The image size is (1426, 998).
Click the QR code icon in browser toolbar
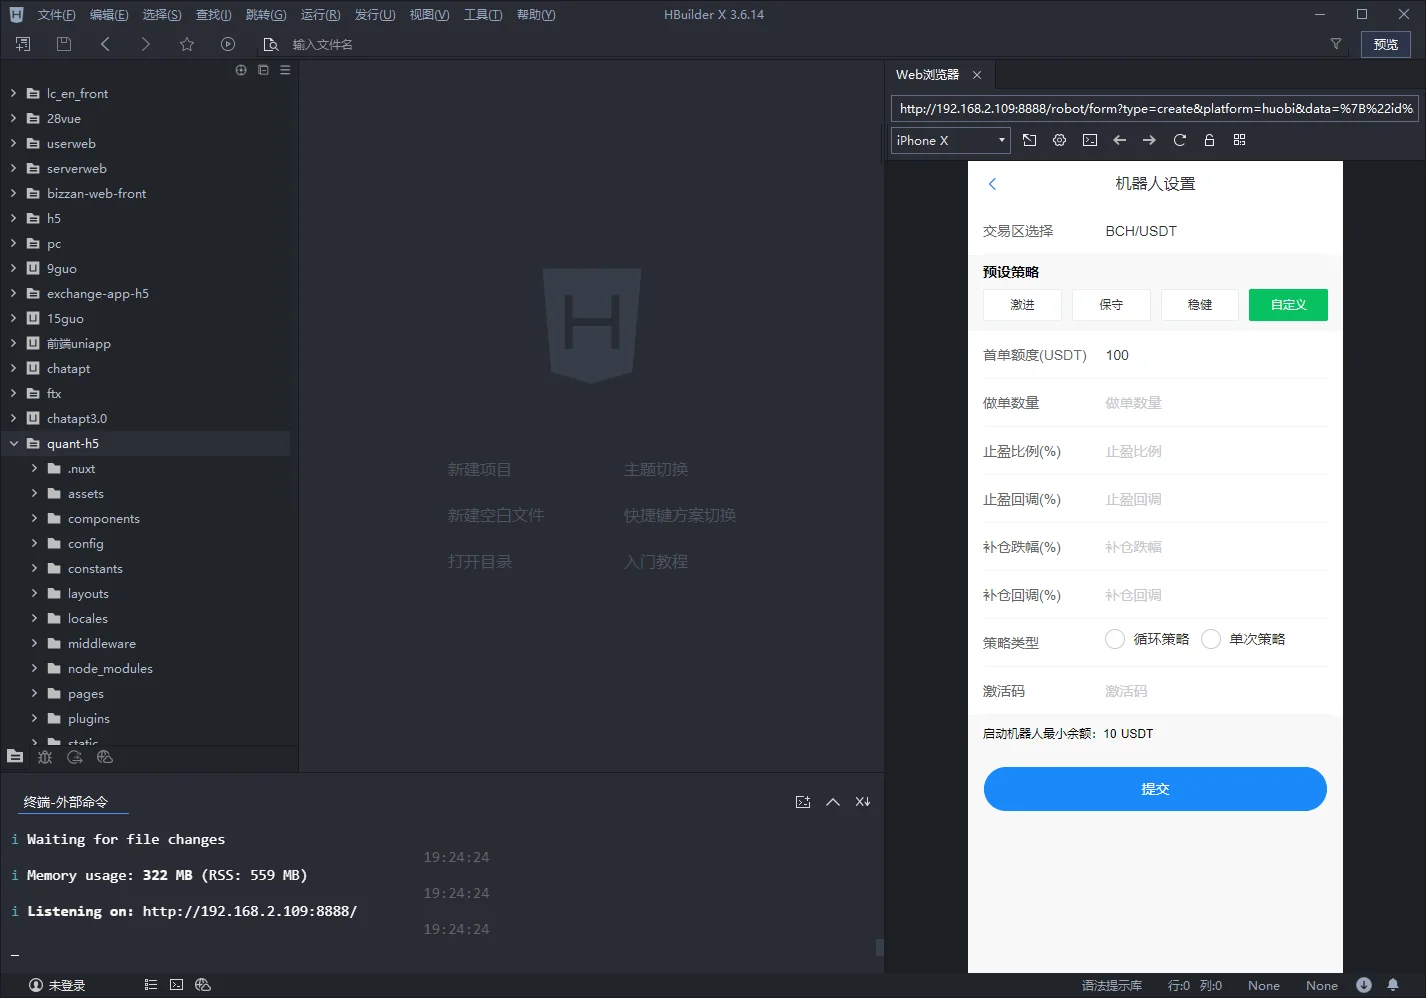coord(1239,140)
